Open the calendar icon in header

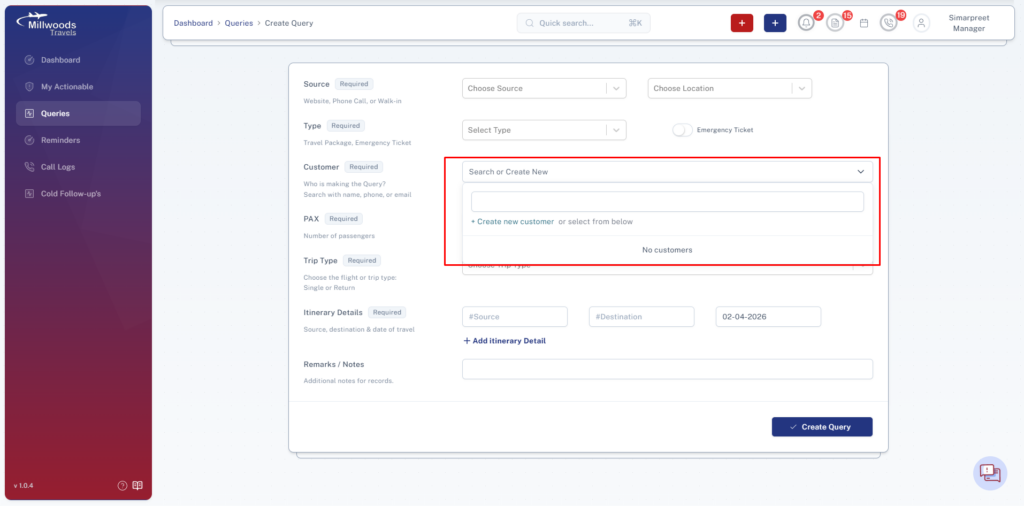[864, 23]
